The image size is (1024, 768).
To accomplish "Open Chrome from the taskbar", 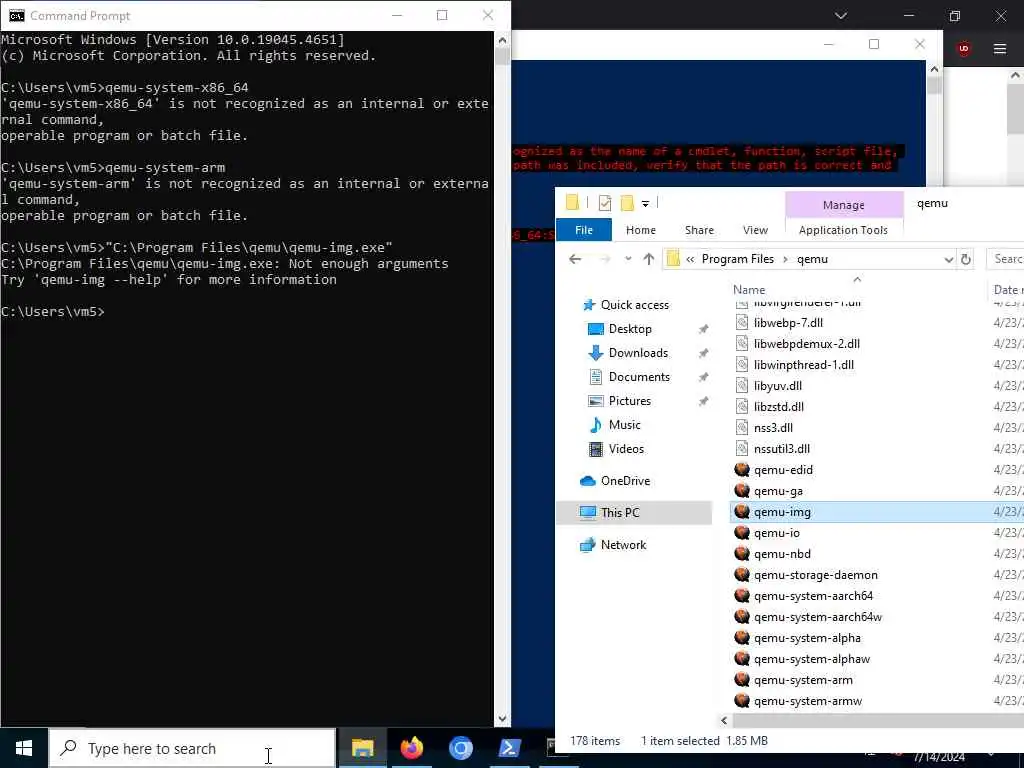I will (x=460, y=748).
